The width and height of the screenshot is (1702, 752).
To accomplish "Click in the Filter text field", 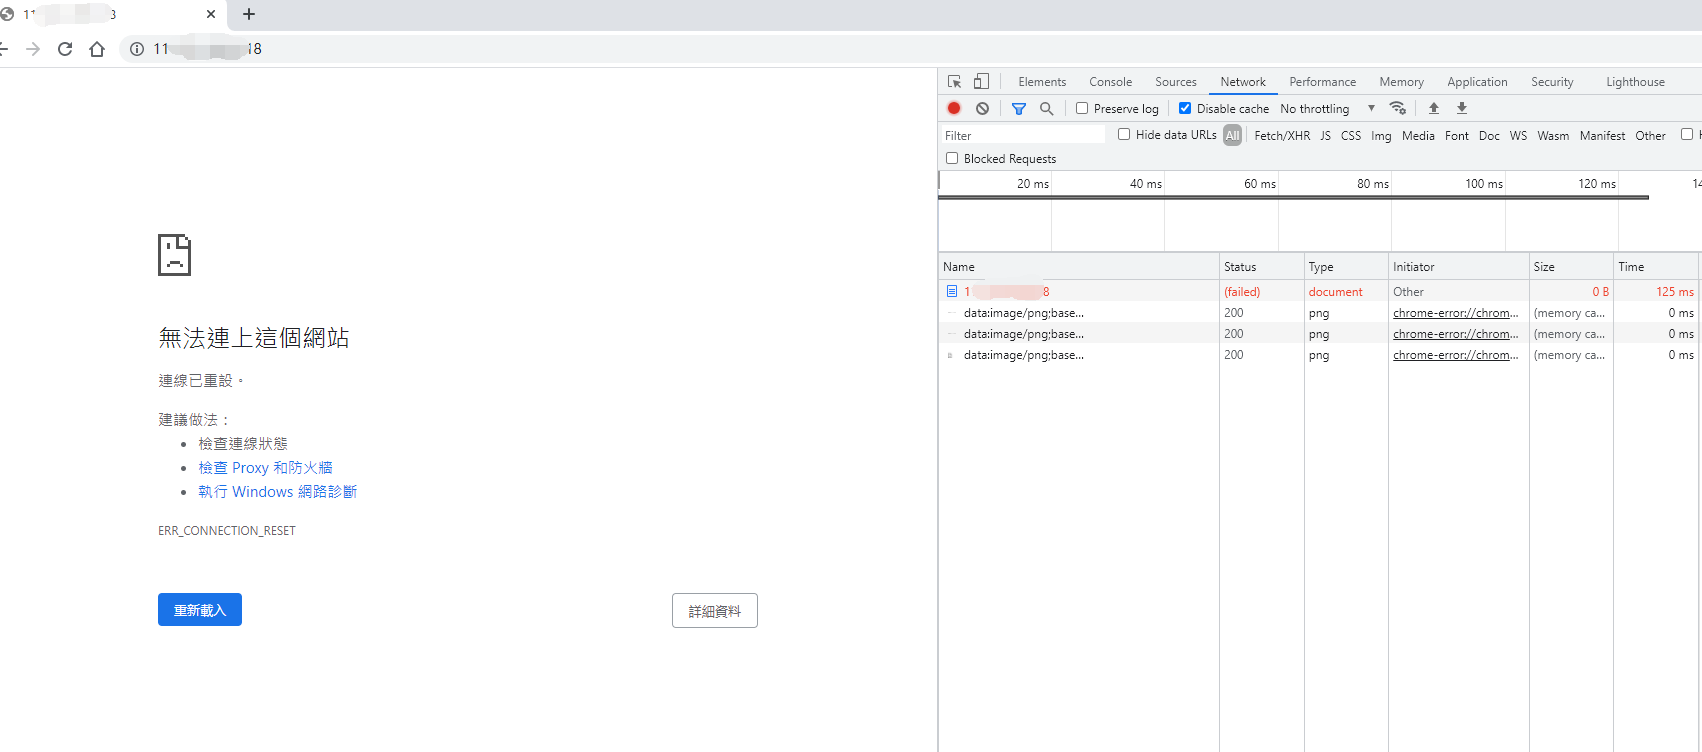I will tap(1022, 135).
